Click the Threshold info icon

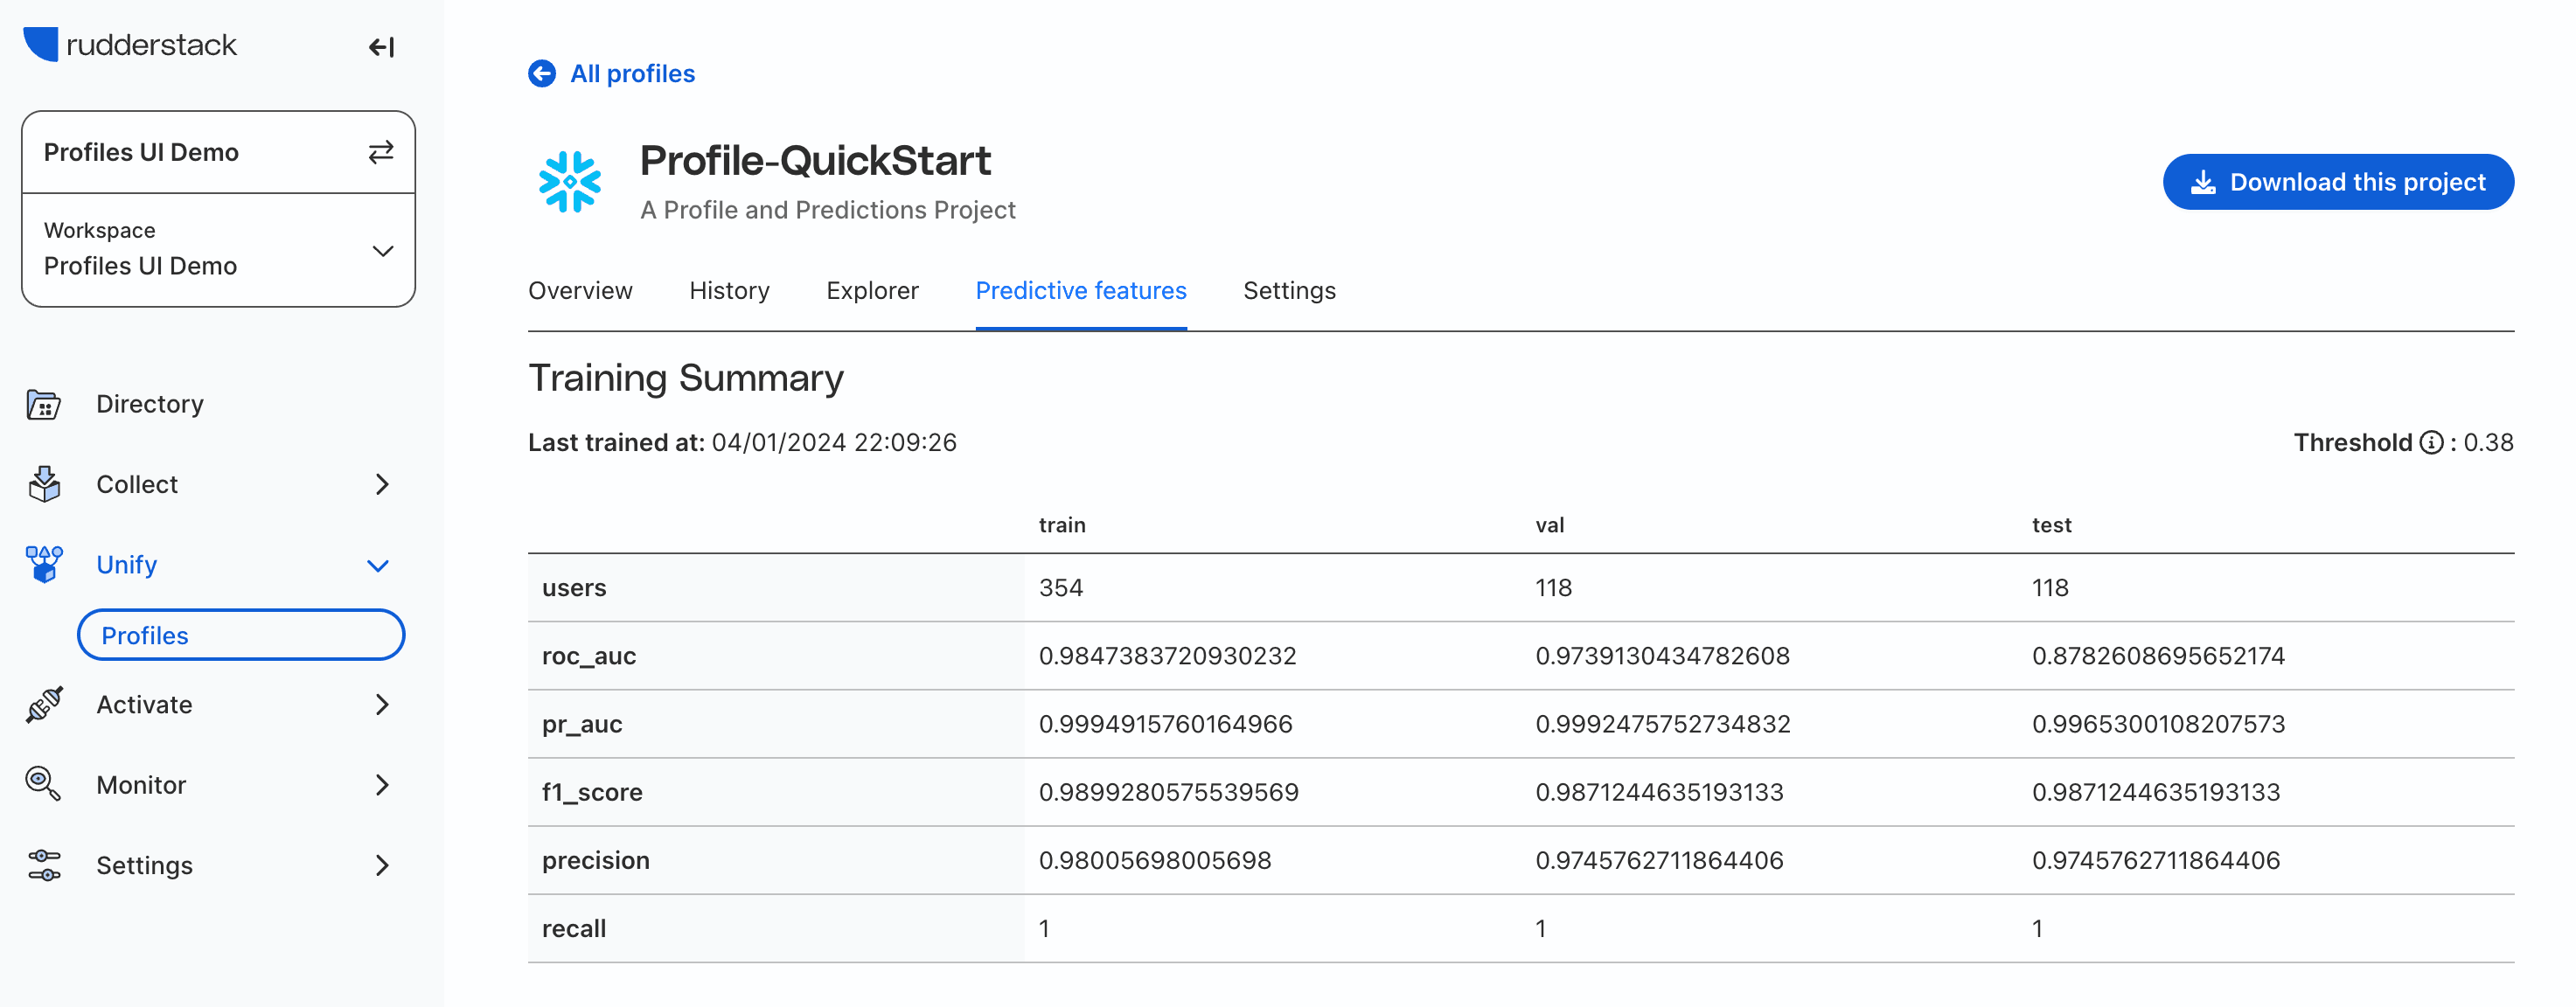(2431, 443)
